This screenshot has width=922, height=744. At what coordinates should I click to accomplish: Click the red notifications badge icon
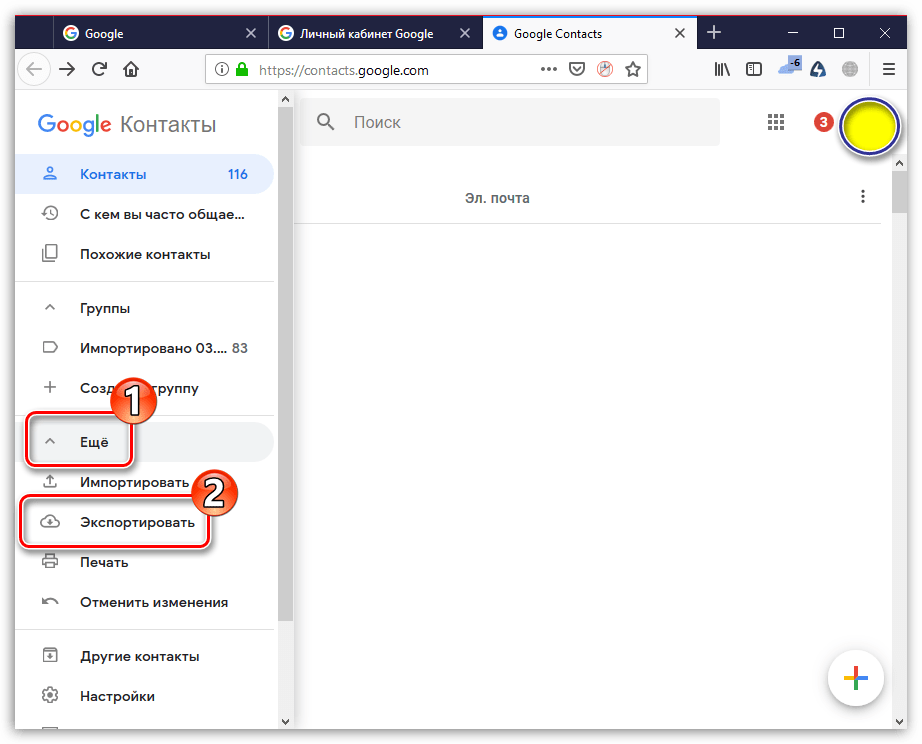[823, 122]
